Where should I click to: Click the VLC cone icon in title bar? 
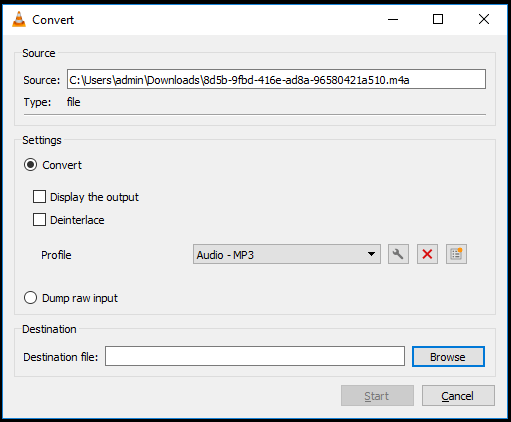tap(19, 19)
